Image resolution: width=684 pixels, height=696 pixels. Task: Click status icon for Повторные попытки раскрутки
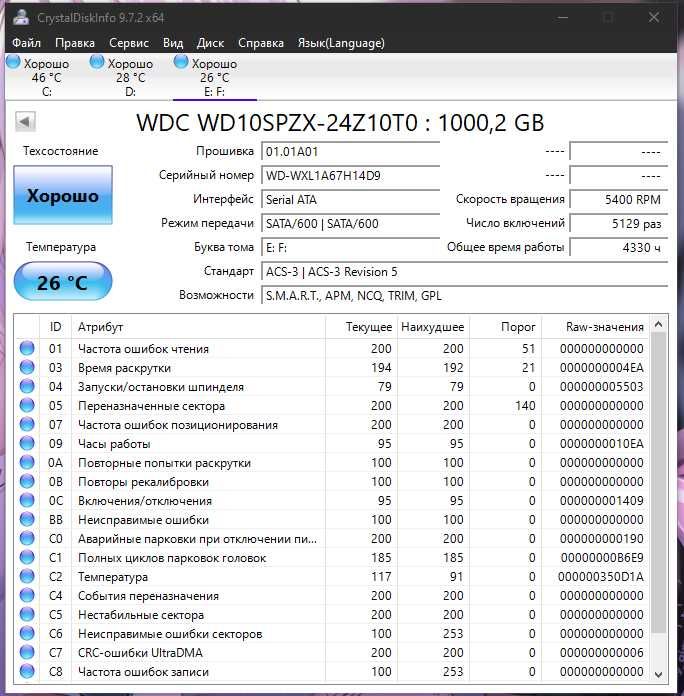point(27,462)
